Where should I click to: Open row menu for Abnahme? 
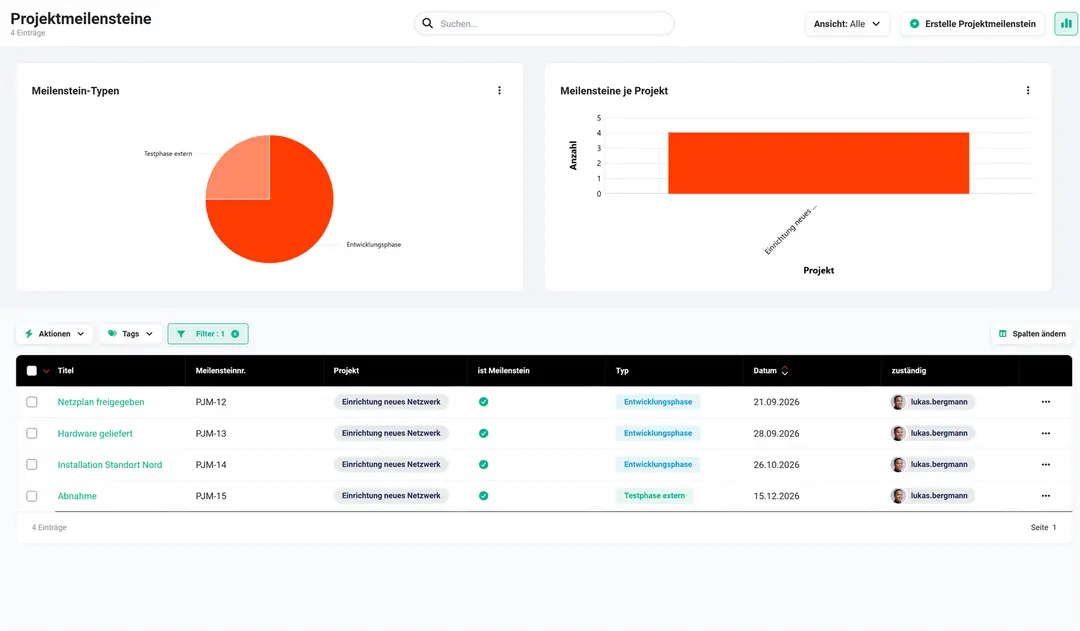tap(1046, 496)
